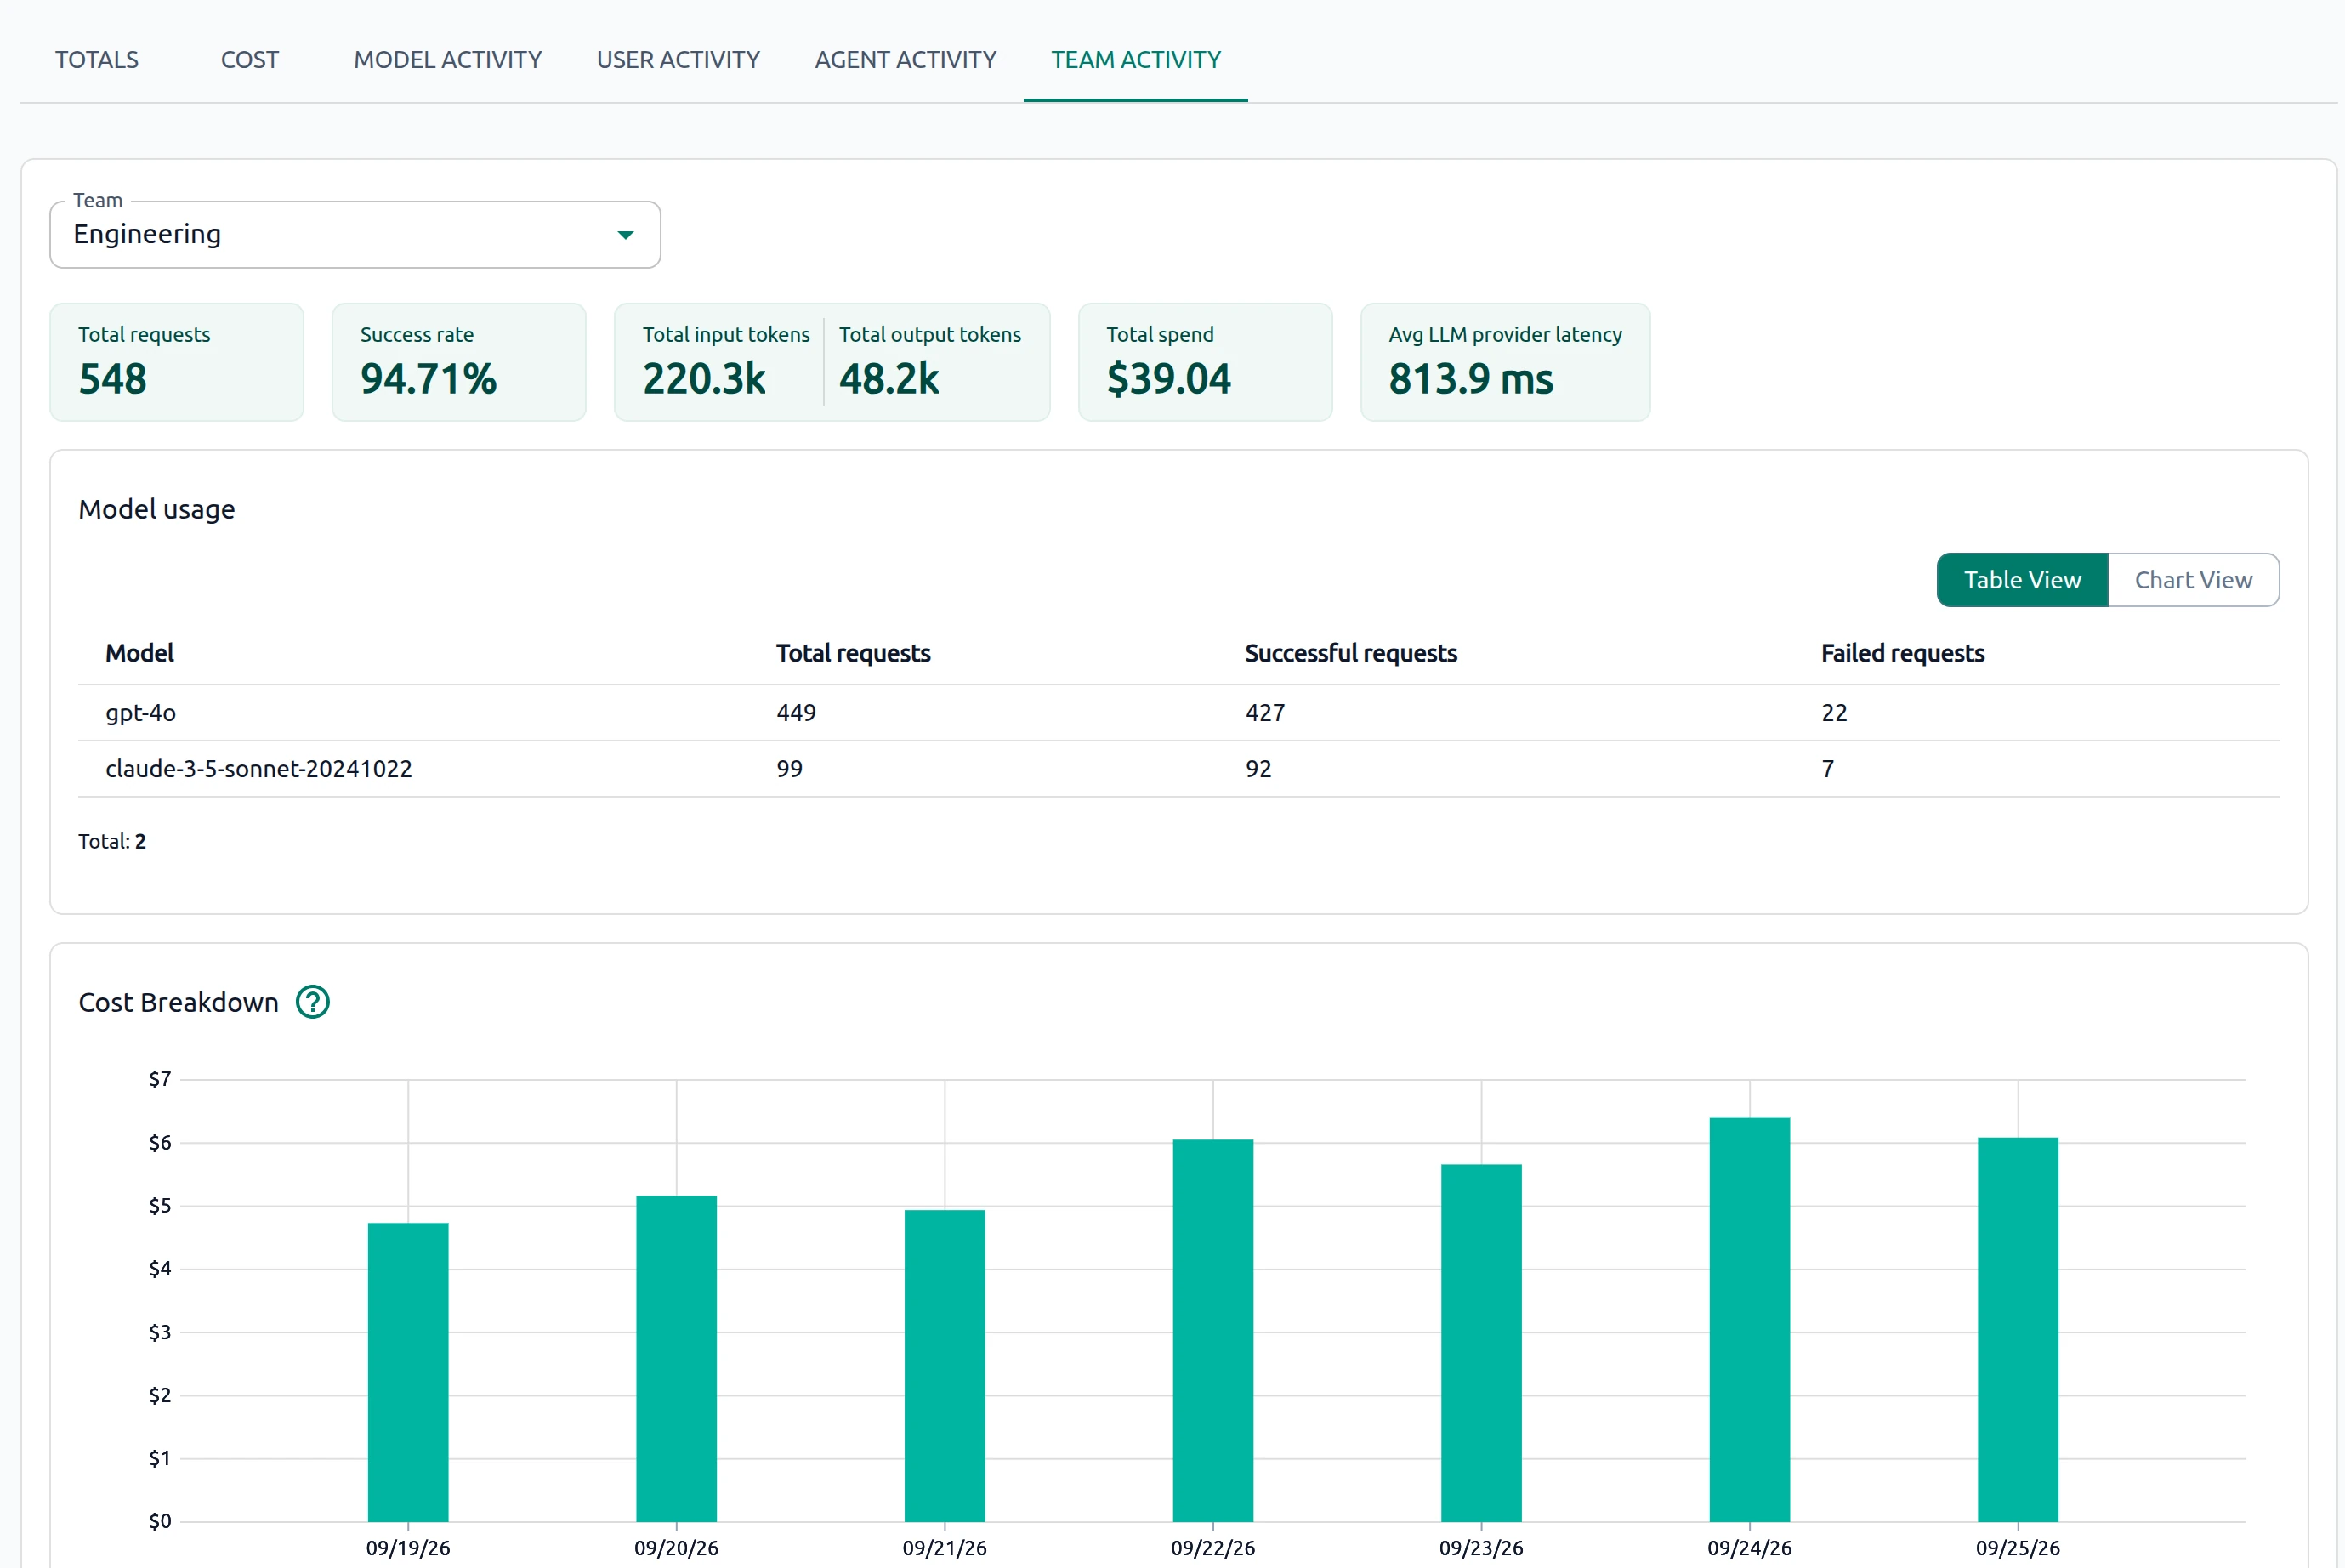2345x1568 pixels.
Task: Click the Model usage heading
Action: [157, 510]
